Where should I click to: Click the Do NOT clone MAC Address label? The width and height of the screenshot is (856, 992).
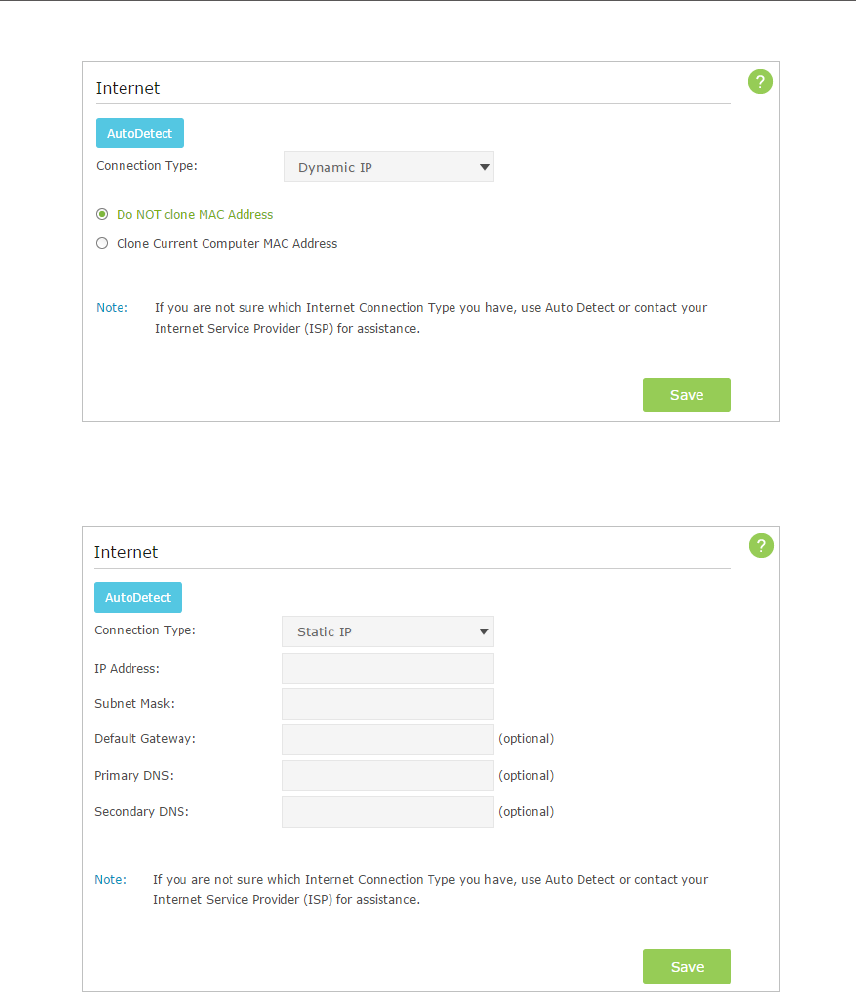[195, 215]
